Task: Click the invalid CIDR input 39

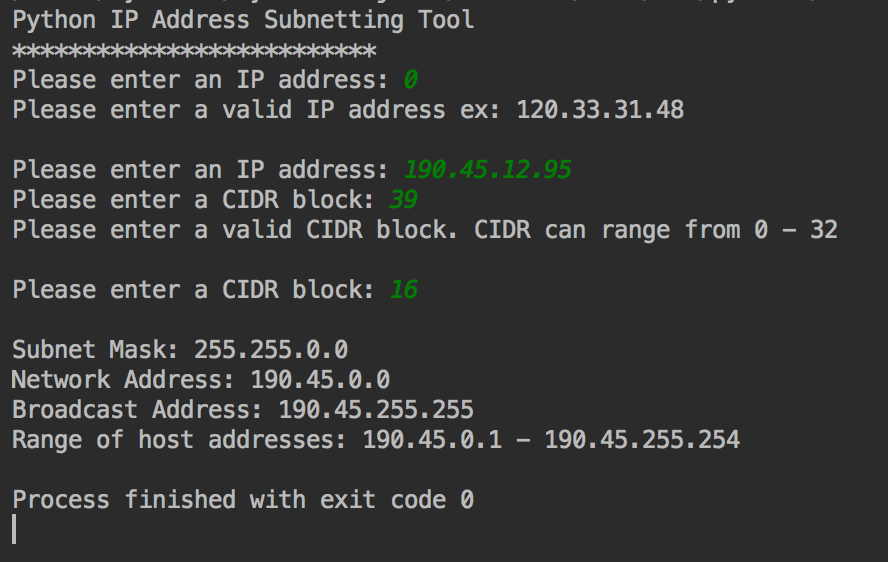Action: (404, 200)
